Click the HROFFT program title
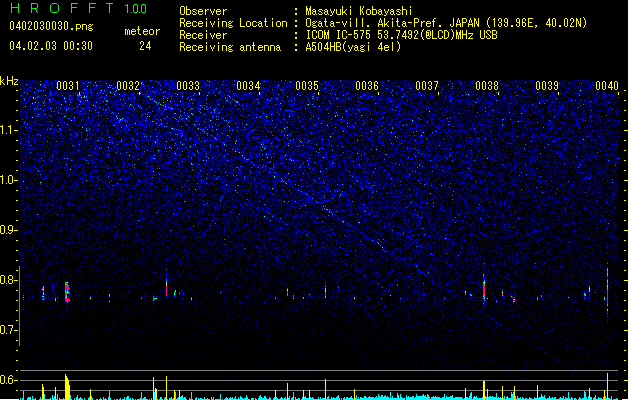The width and height of the screenshot is (629, 400). [62, 8]
